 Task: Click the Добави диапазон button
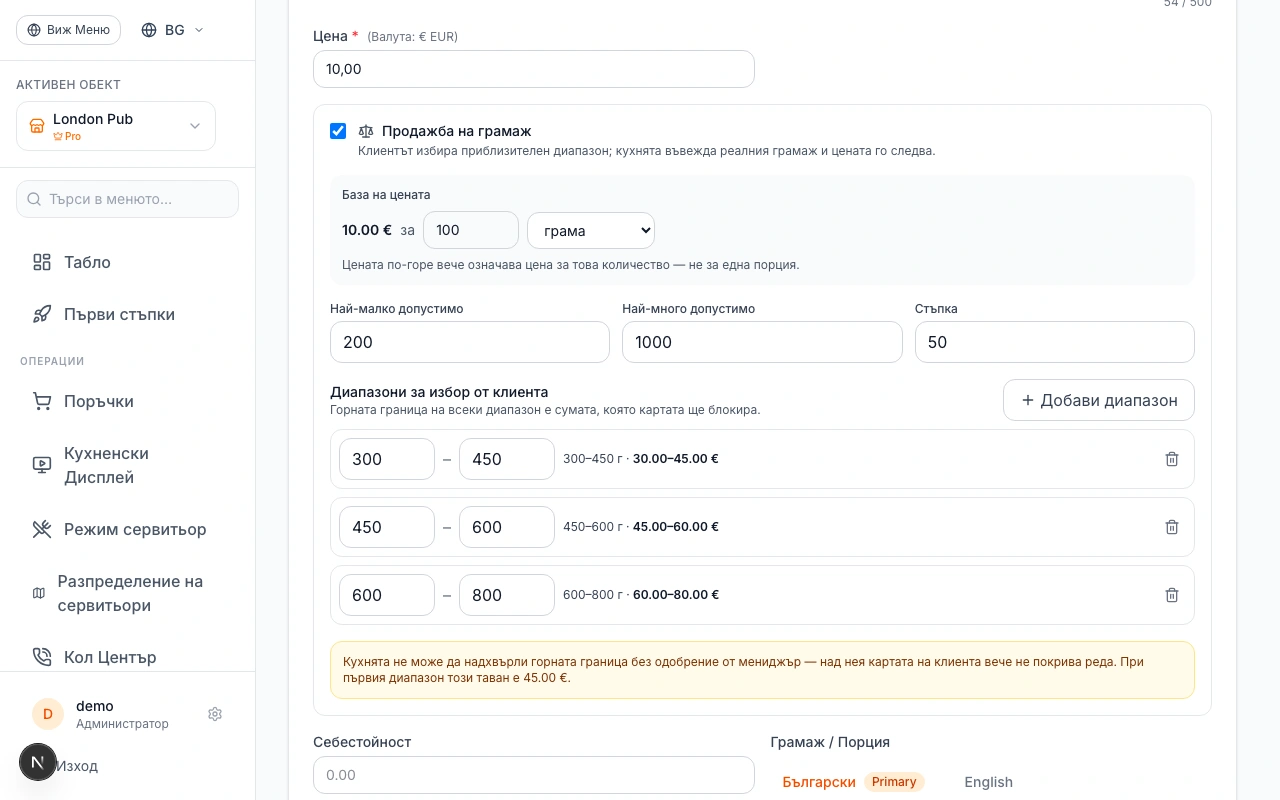[x=1099, y=400]
